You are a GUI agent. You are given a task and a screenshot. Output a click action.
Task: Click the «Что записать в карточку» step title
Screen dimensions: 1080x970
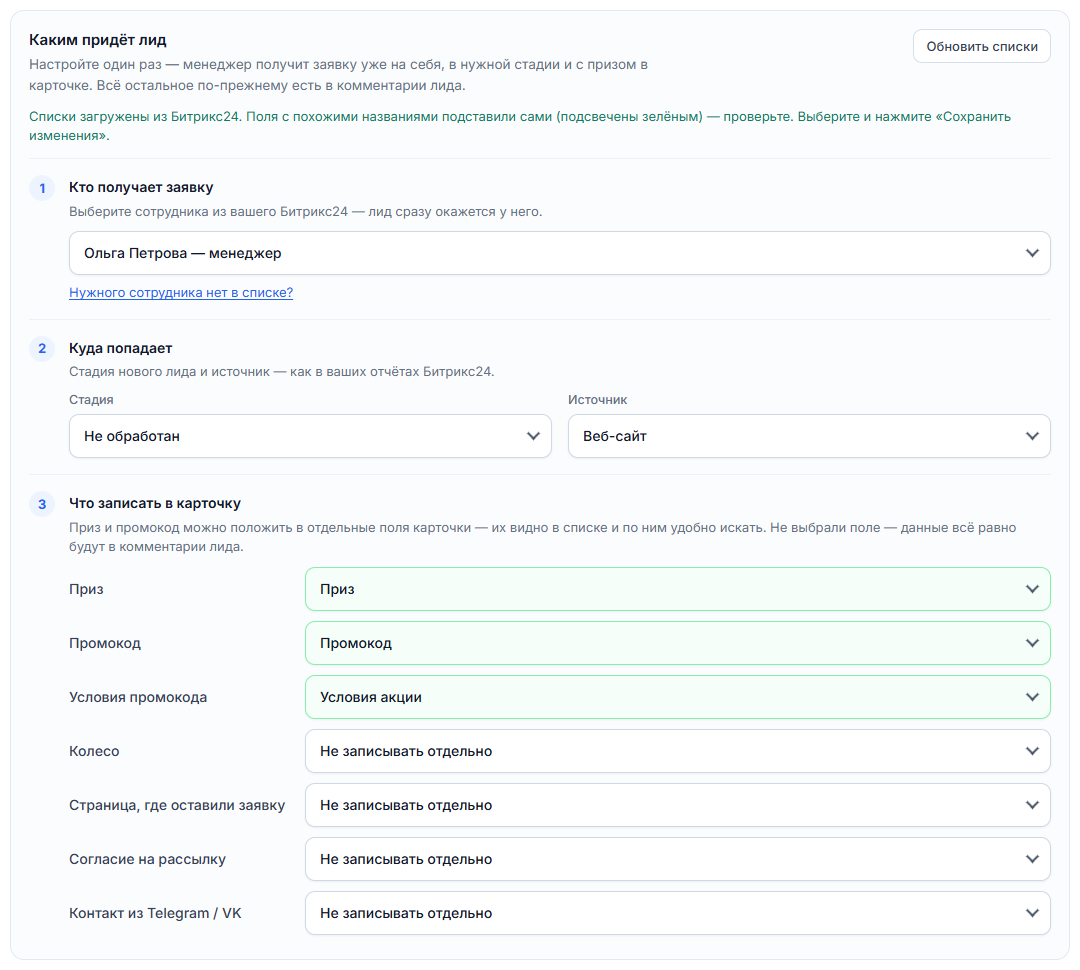click(x=155, y=504)
